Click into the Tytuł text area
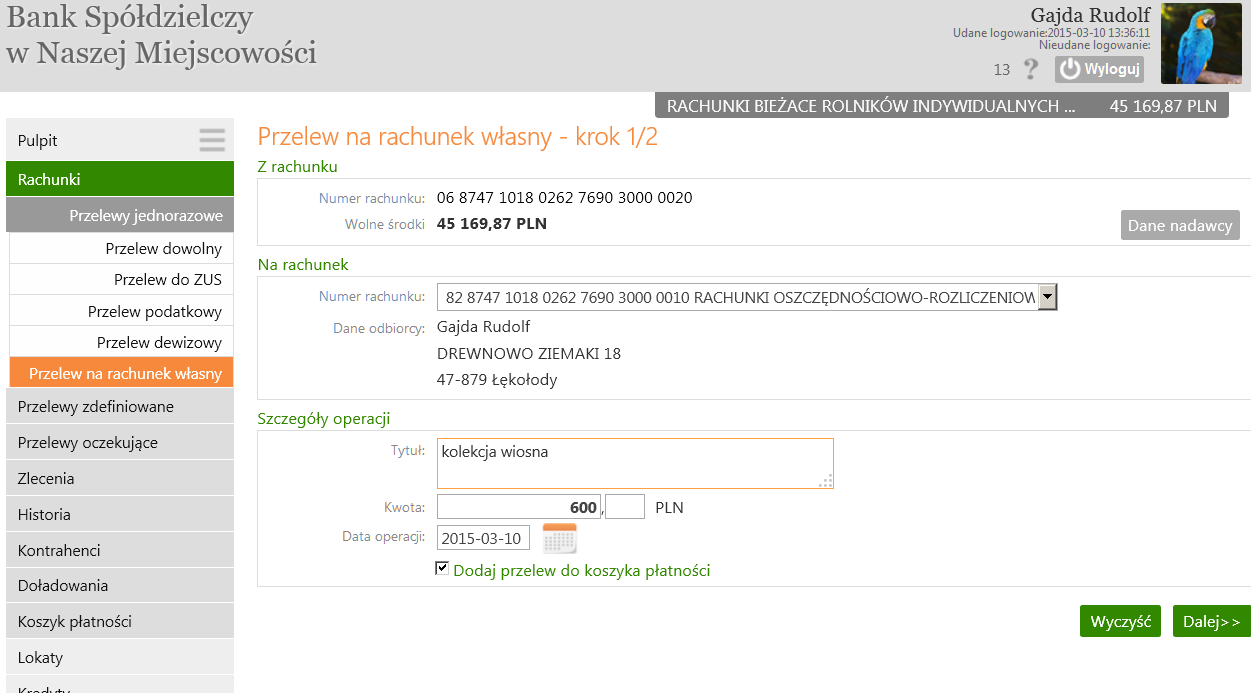Image resolution: width=1251 pixels, height=693 pixels. point(635,464)
